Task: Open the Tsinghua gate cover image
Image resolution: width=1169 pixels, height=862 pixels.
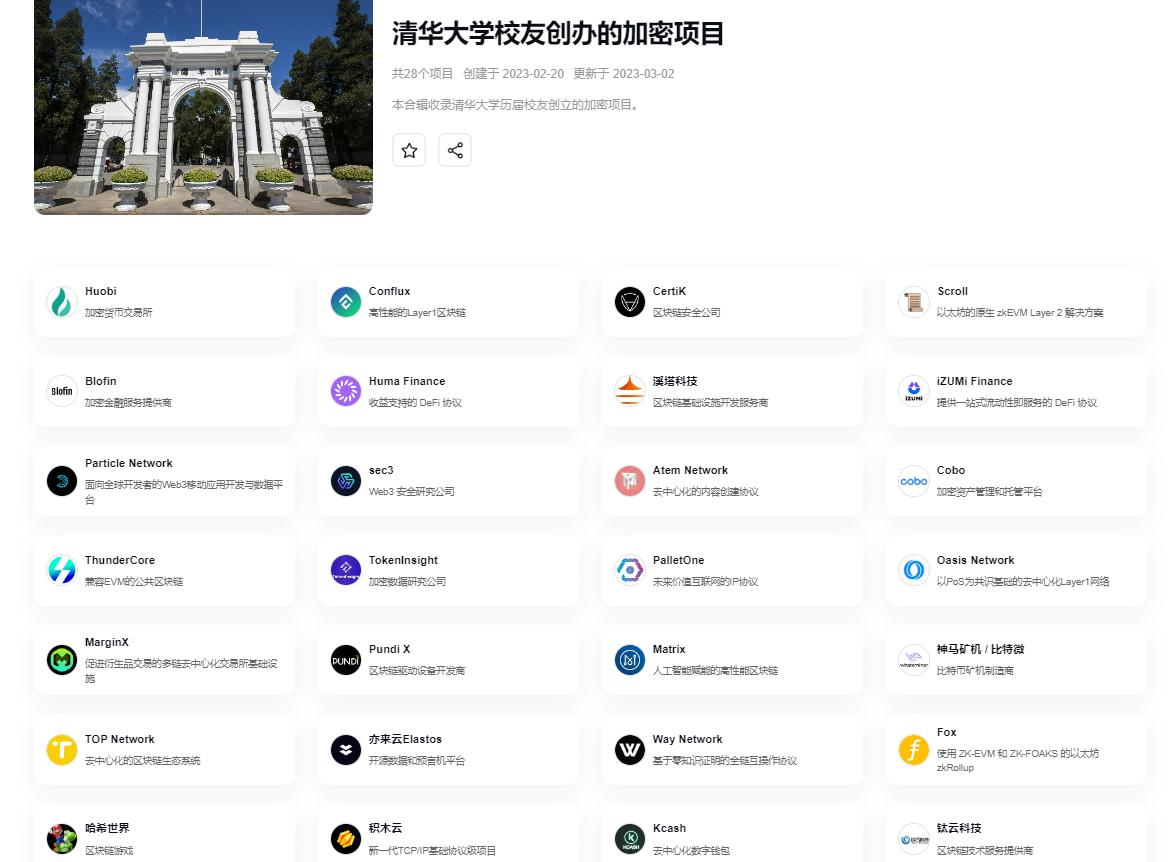Action: (203, 106)
